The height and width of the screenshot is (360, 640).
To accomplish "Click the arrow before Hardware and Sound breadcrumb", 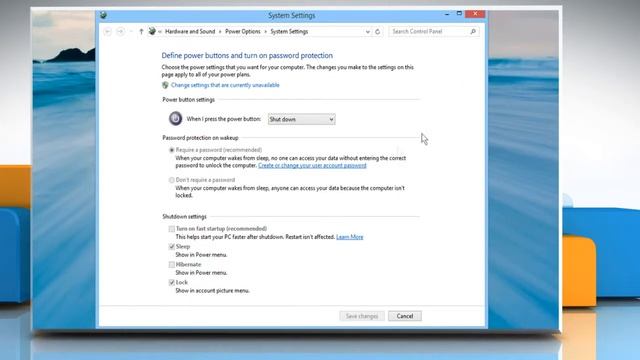I will [160, 31].
